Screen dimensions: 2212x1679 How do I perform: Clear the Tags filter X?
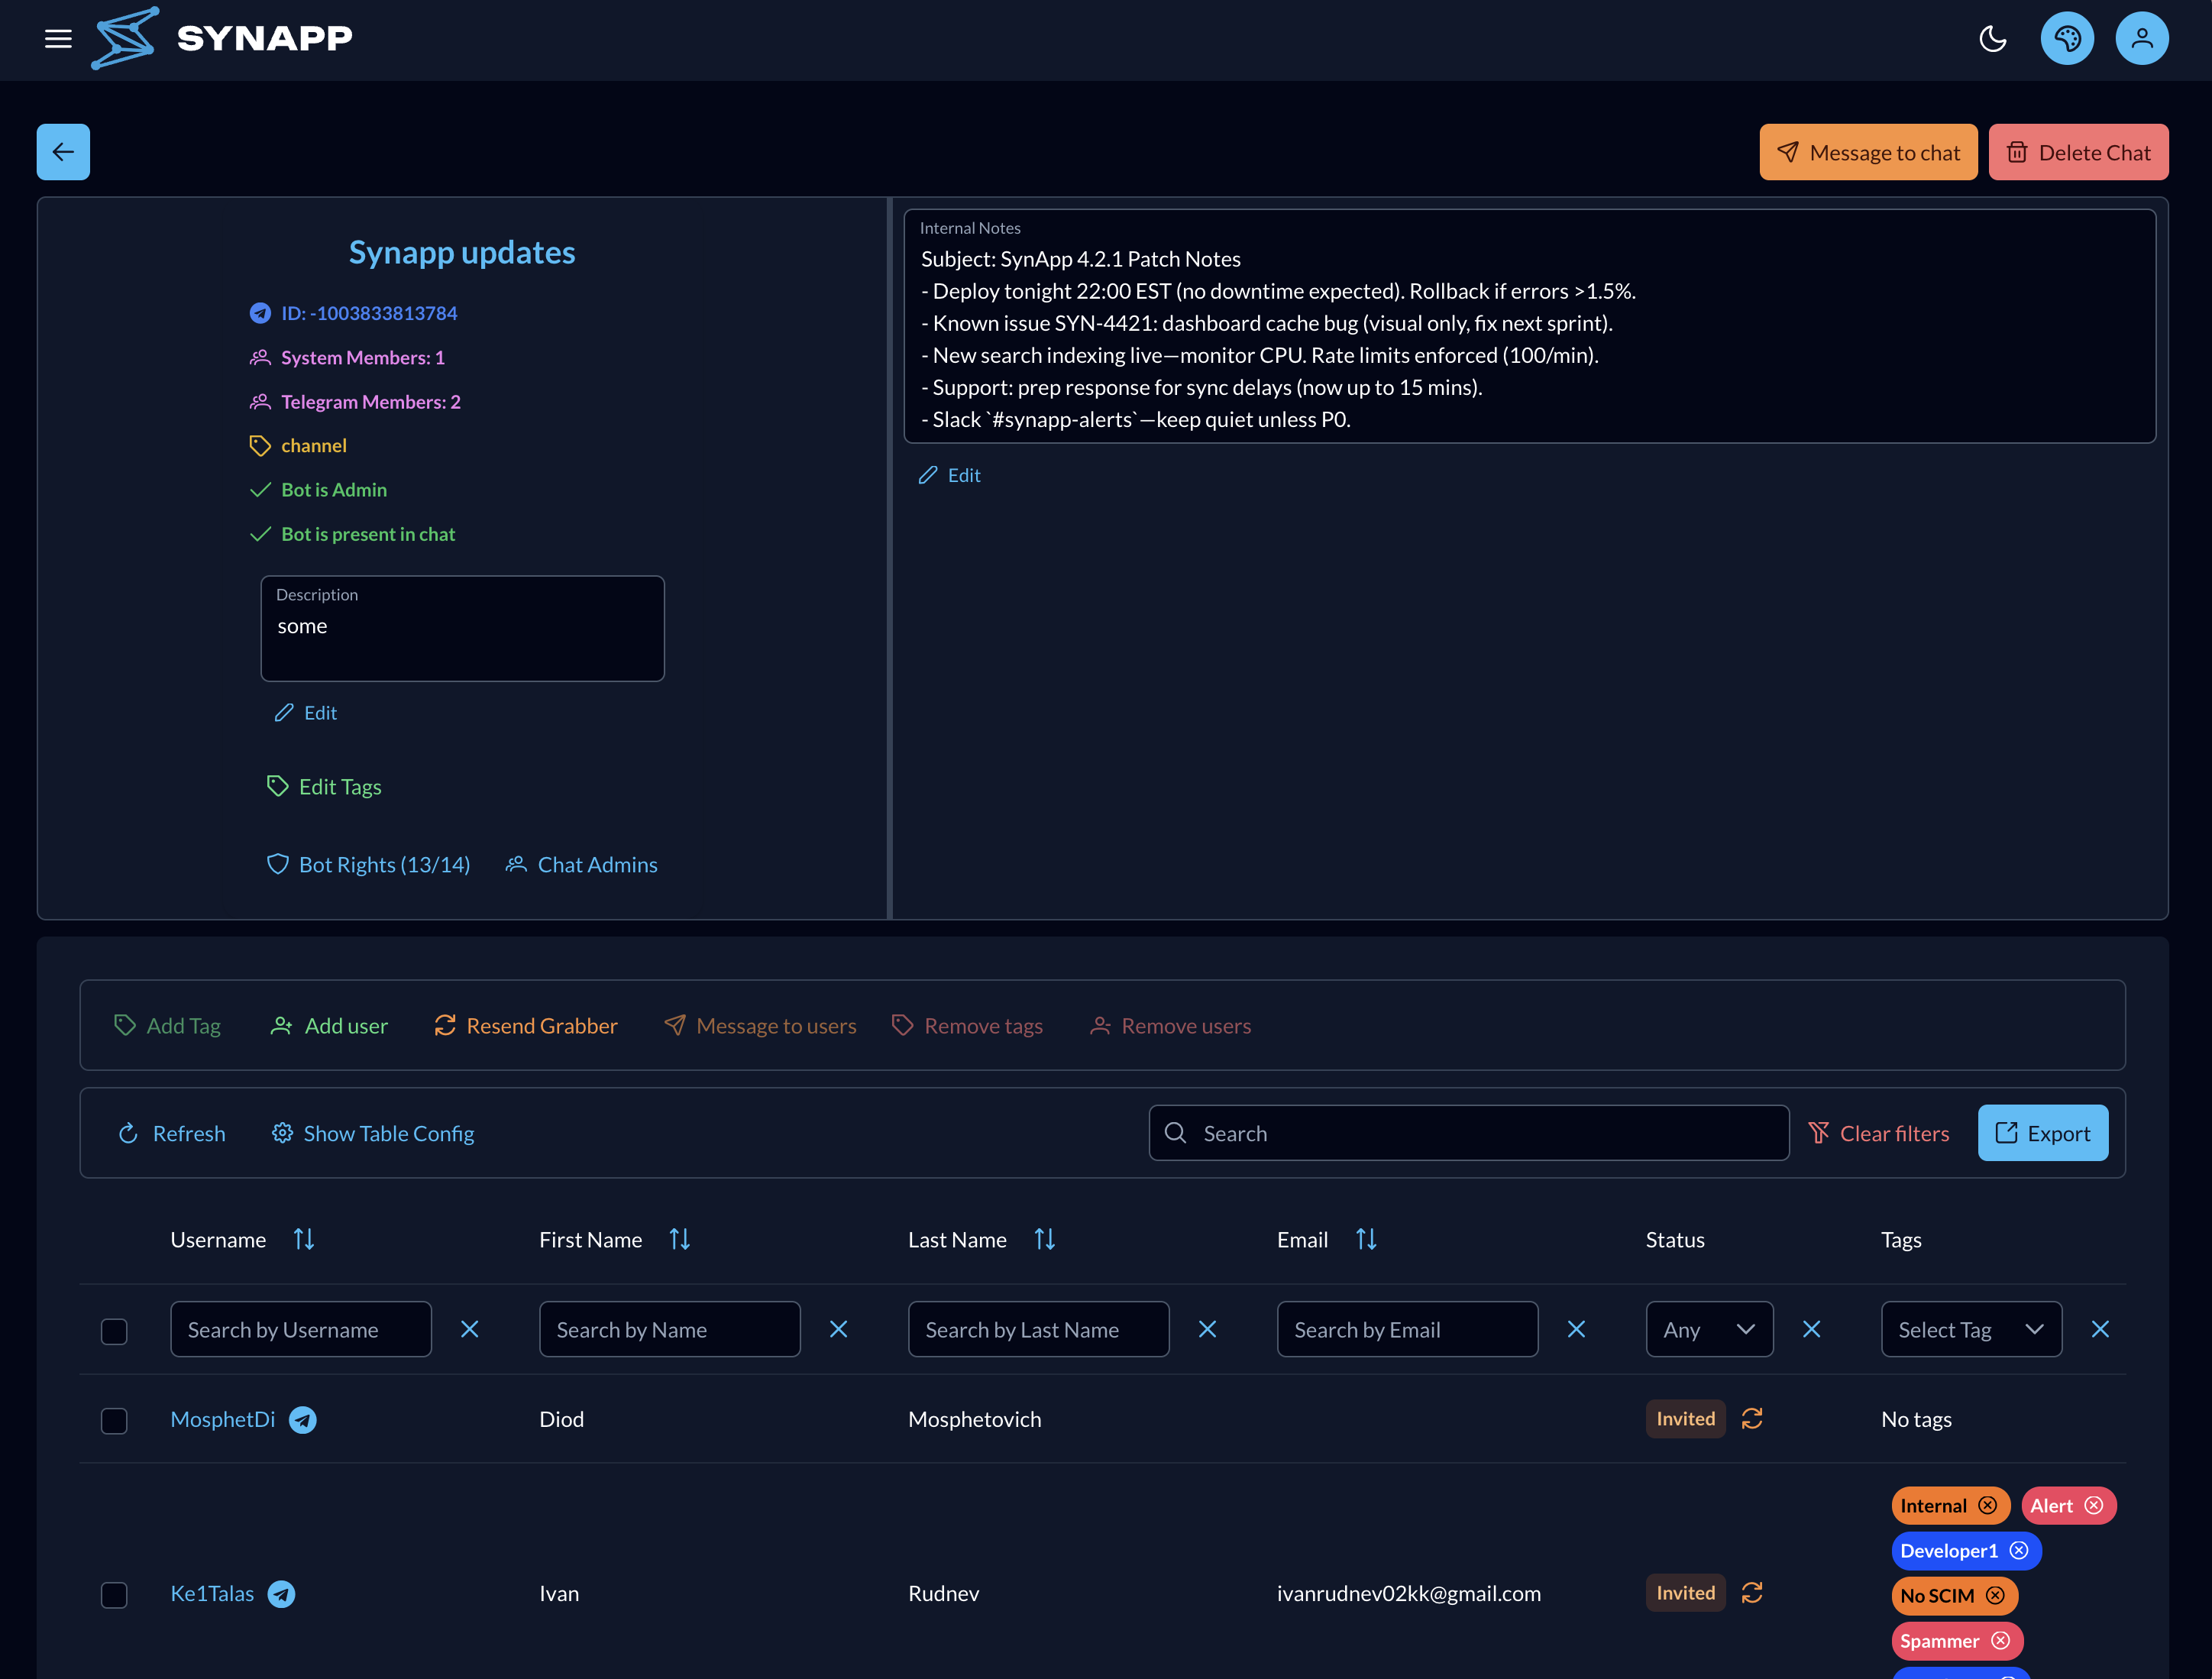(2100, 1329)
